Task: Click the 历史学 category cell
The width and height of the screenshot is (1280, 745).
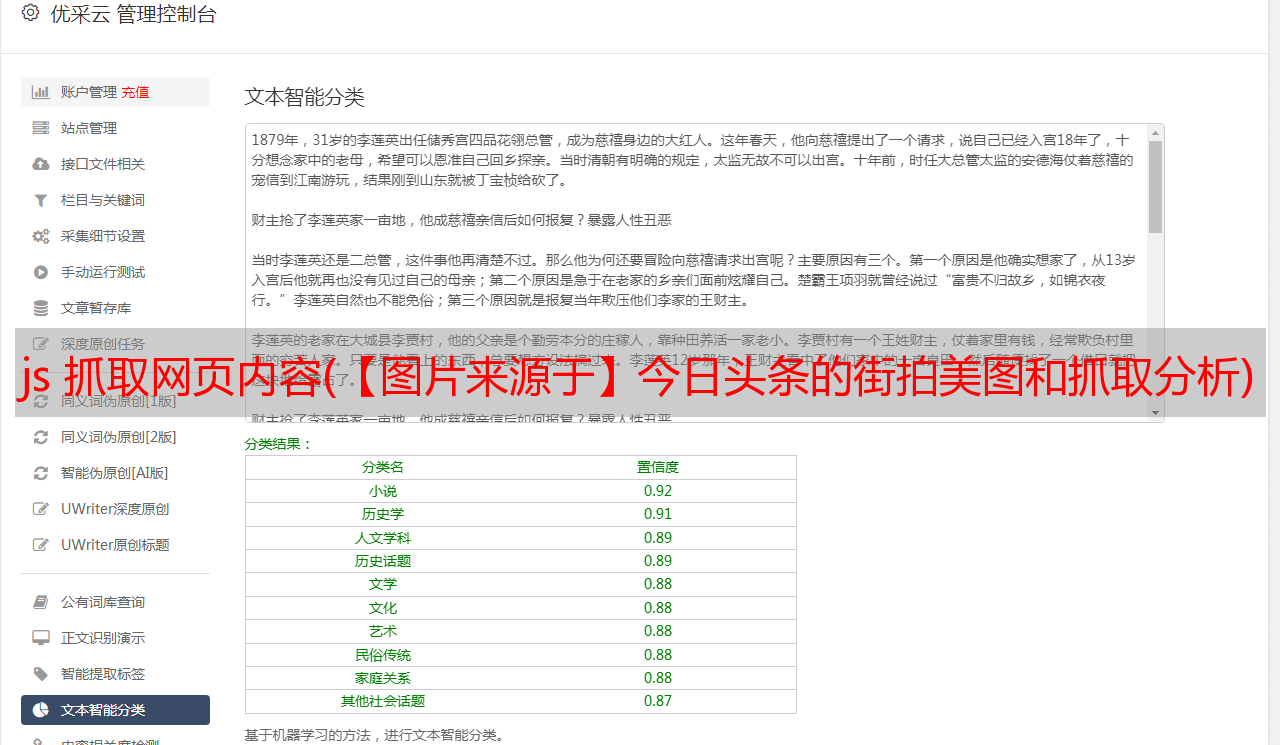Action: 382,514
